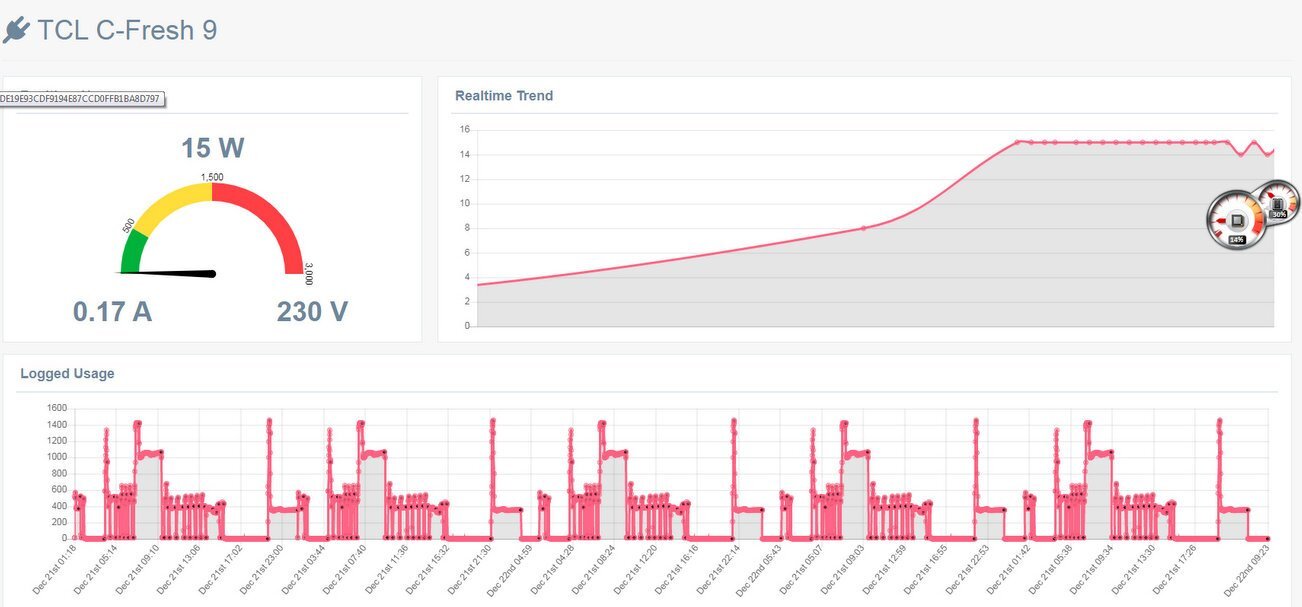Click the Realtime Trend panel heading
The width and height of the screenshot is (1302, 607).
tap(504, 96)
